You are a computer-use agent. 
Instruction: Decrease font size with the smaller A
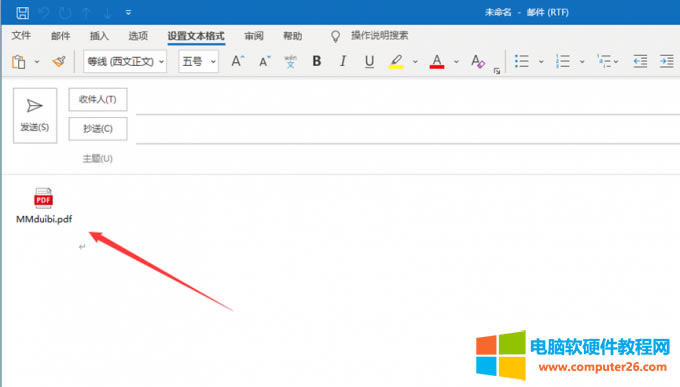(264, 62)
